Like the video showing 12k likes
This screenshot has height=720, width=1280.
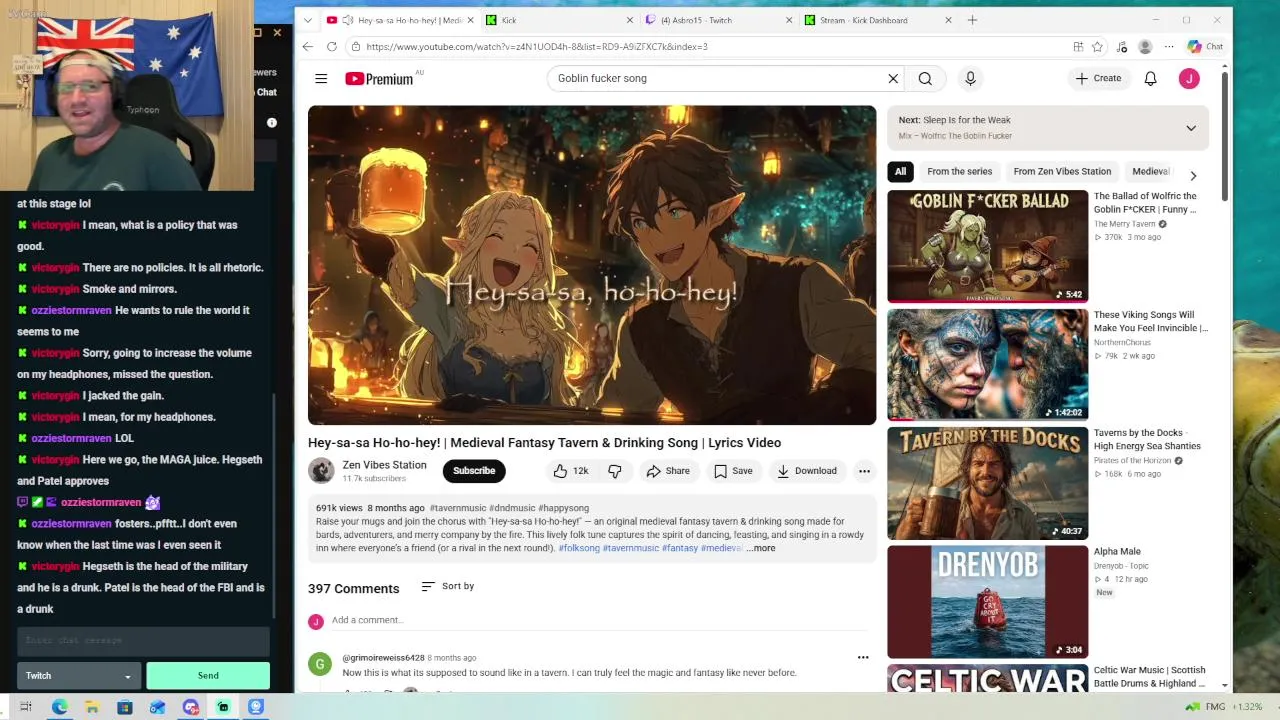tap(570, 471)
